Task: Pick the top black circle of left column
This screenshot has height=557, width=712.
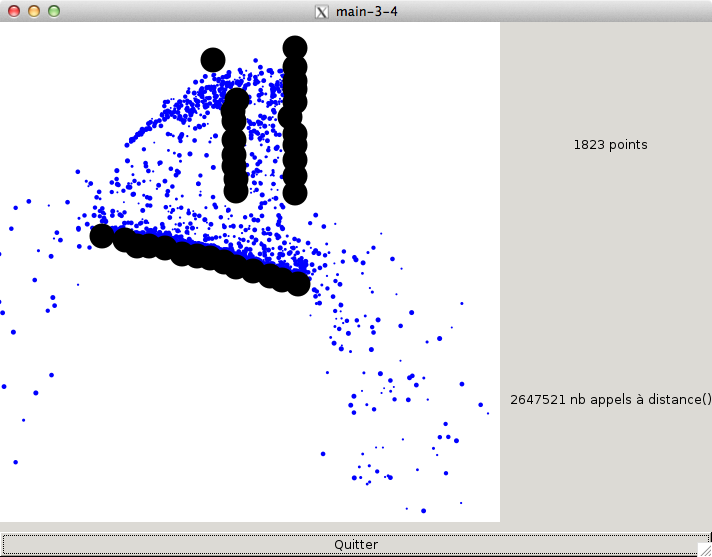Action: pyautogui.click(x=237, y=100)
